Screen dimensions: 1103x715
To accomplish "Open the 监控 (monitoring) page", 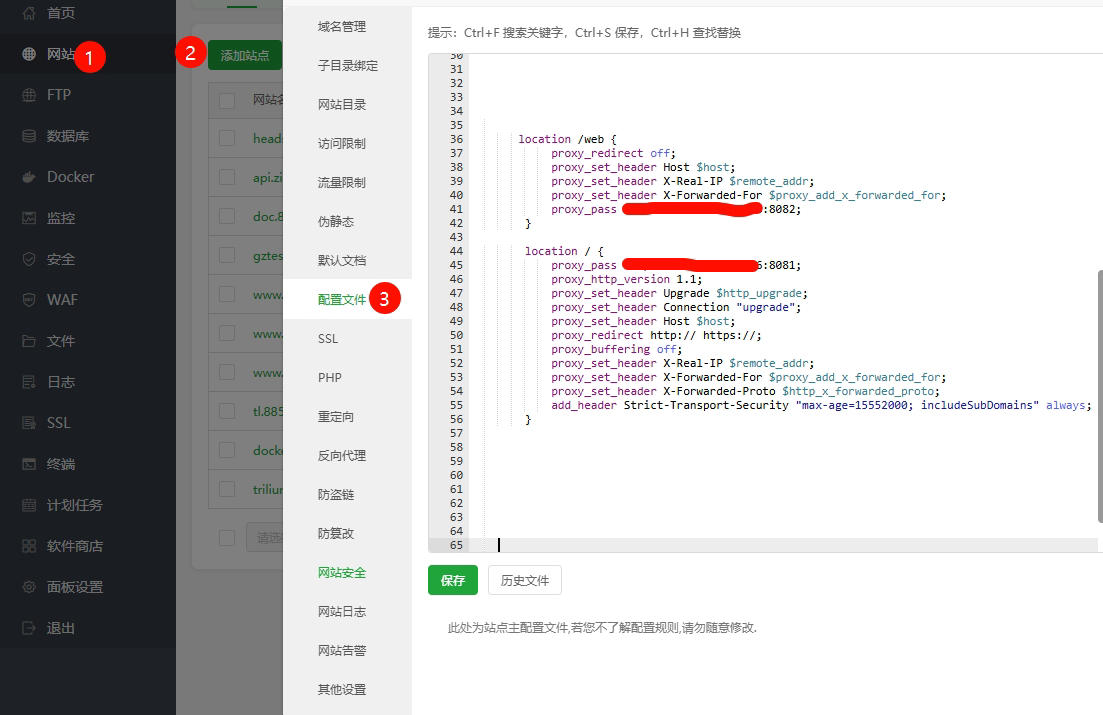I will (58, 217).
